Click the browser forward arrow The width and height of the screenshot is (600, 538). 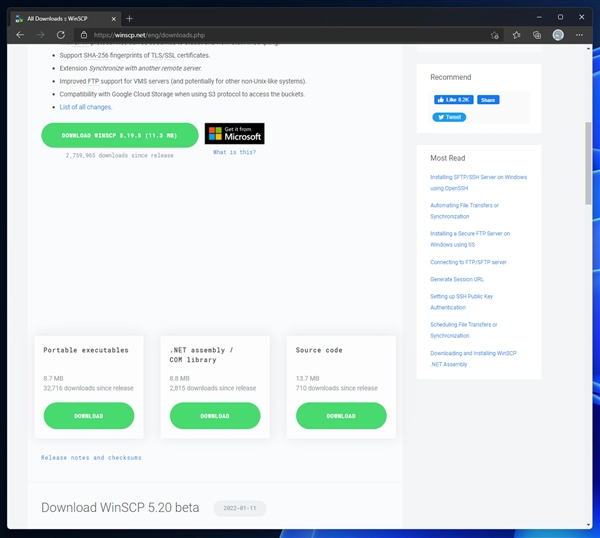(x=40, y=35)
